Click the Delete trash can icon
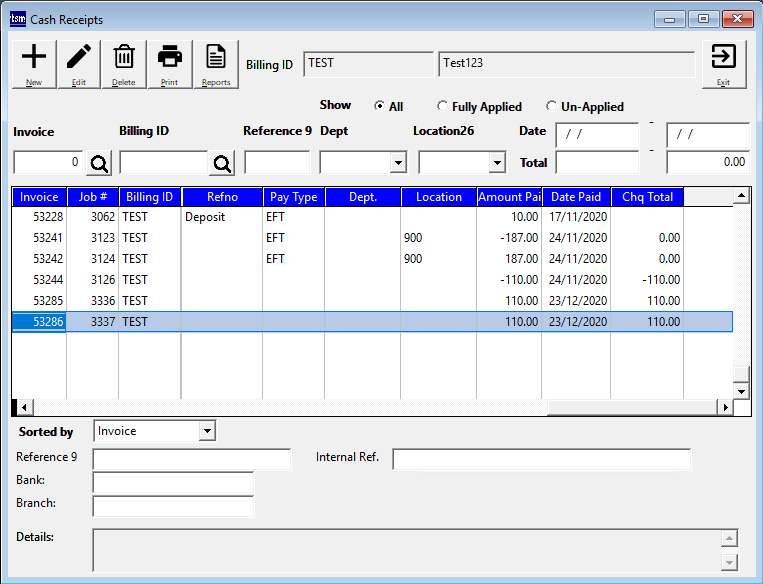The height and width of the screenshot is (584, 763). tap(124, 63)
